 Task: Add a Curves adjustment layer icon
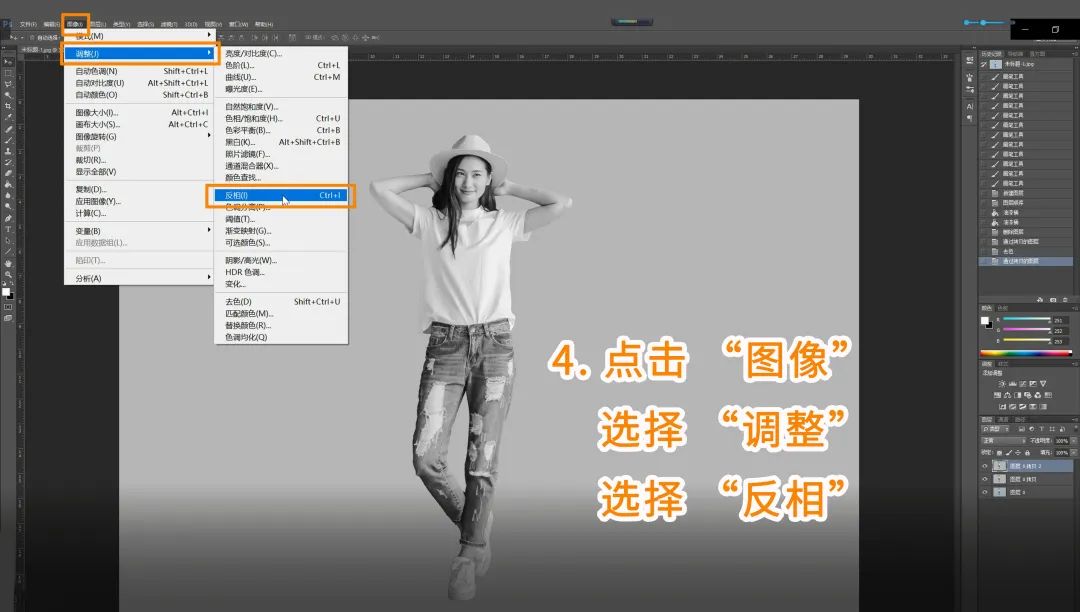(1024, 384)
